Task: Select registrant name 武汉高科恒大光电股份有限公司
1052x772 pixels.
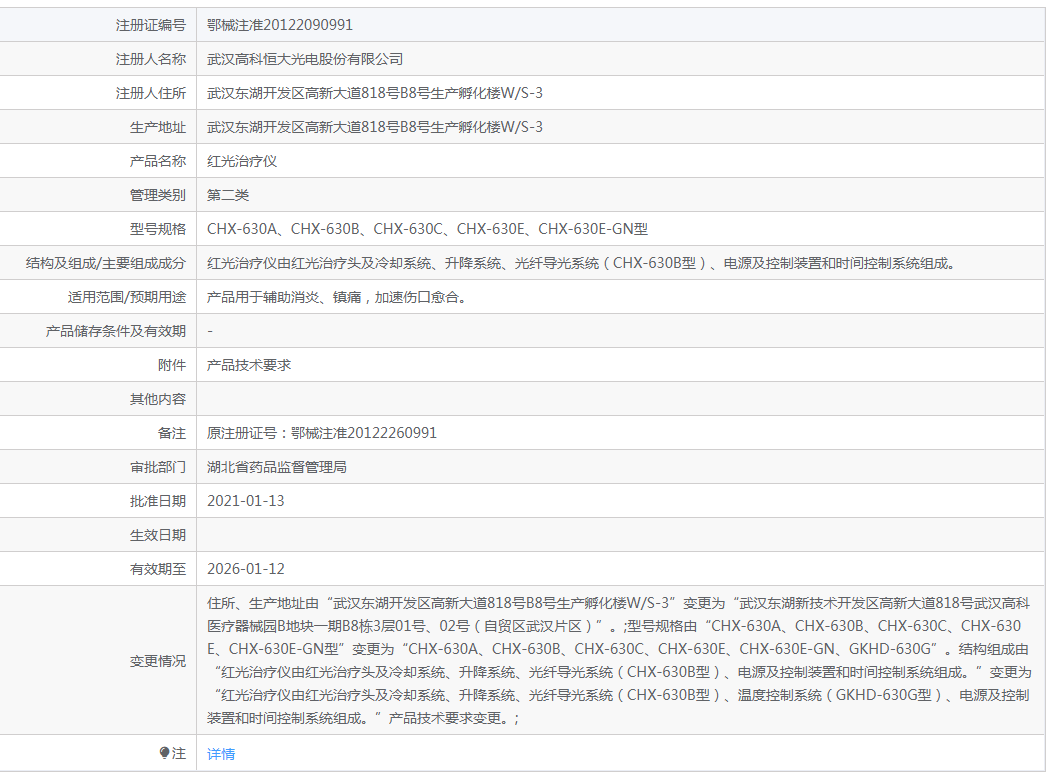Action: (x=305, y=59)
